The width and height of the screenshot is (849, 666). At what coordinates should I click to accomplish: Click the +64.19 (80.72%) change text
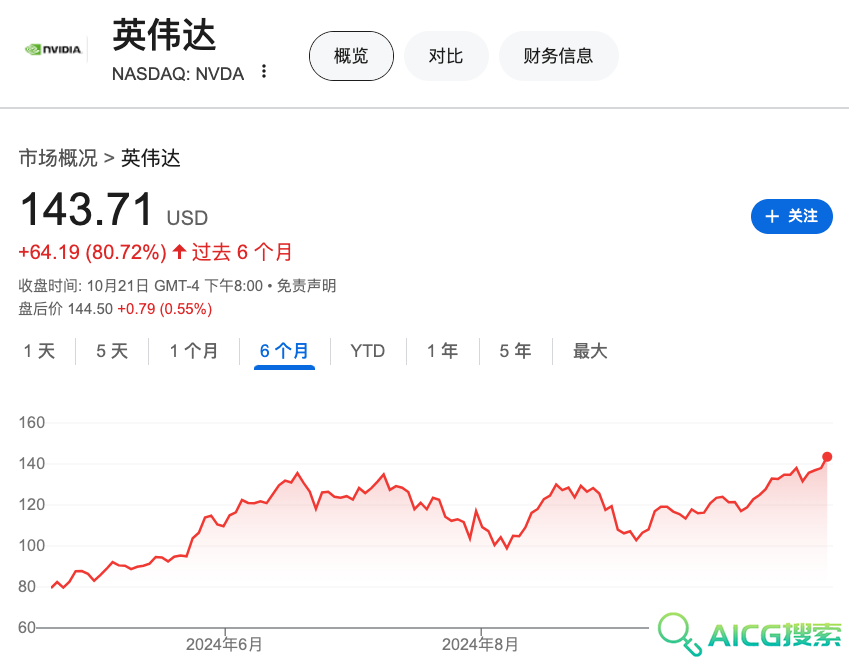point(92,252)
